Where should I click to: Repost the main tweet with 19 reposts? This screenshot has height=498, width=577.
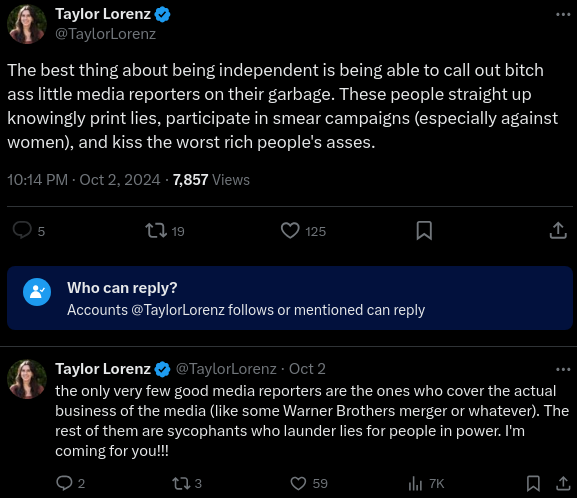(156, 231)
